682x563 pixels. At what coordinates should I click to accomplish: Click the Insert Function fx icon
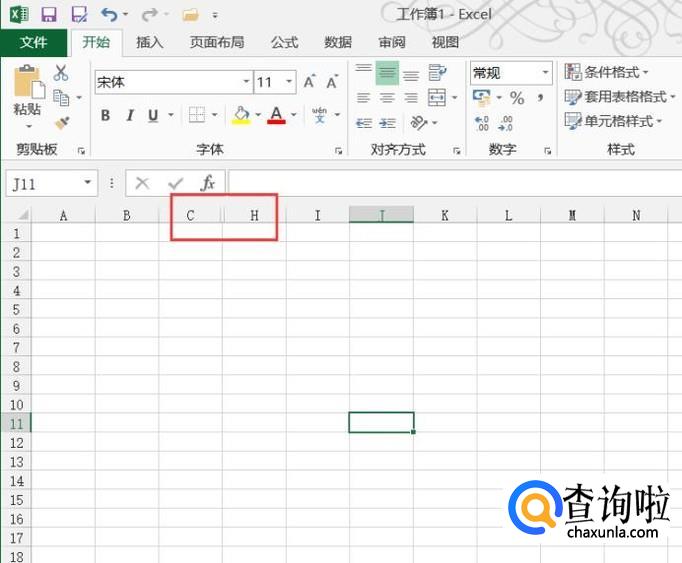208,183
